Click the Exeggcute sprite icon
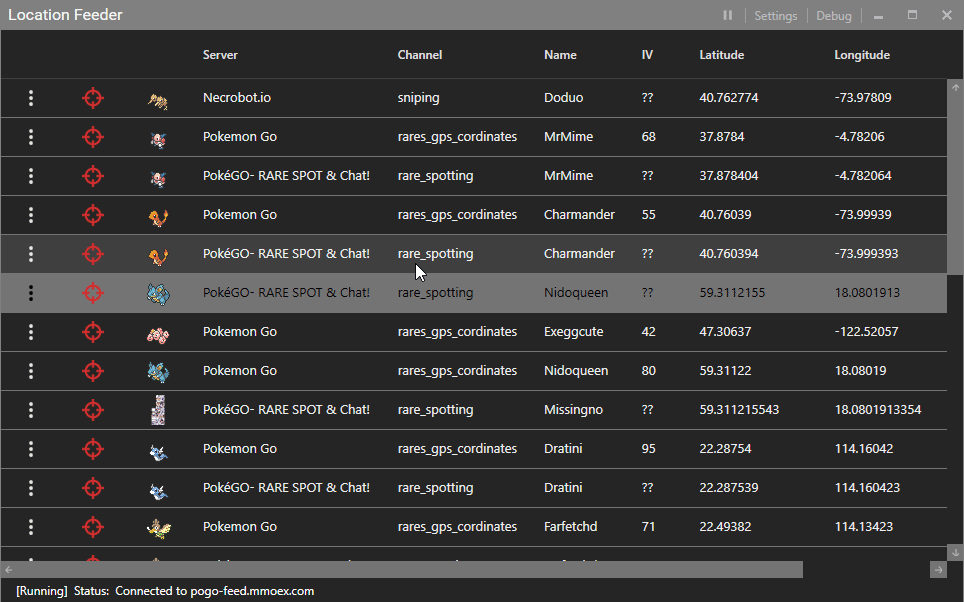 click(158, 332)
